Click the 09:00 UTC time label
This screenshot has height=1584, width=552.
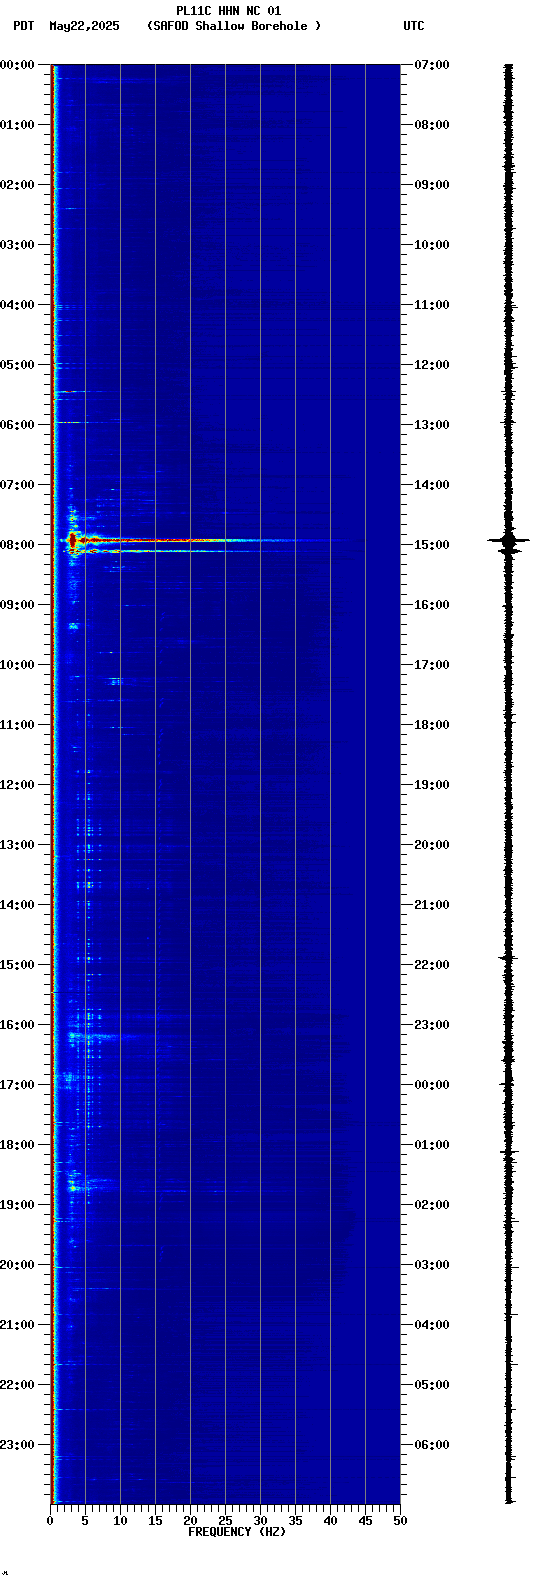point(432,185)
